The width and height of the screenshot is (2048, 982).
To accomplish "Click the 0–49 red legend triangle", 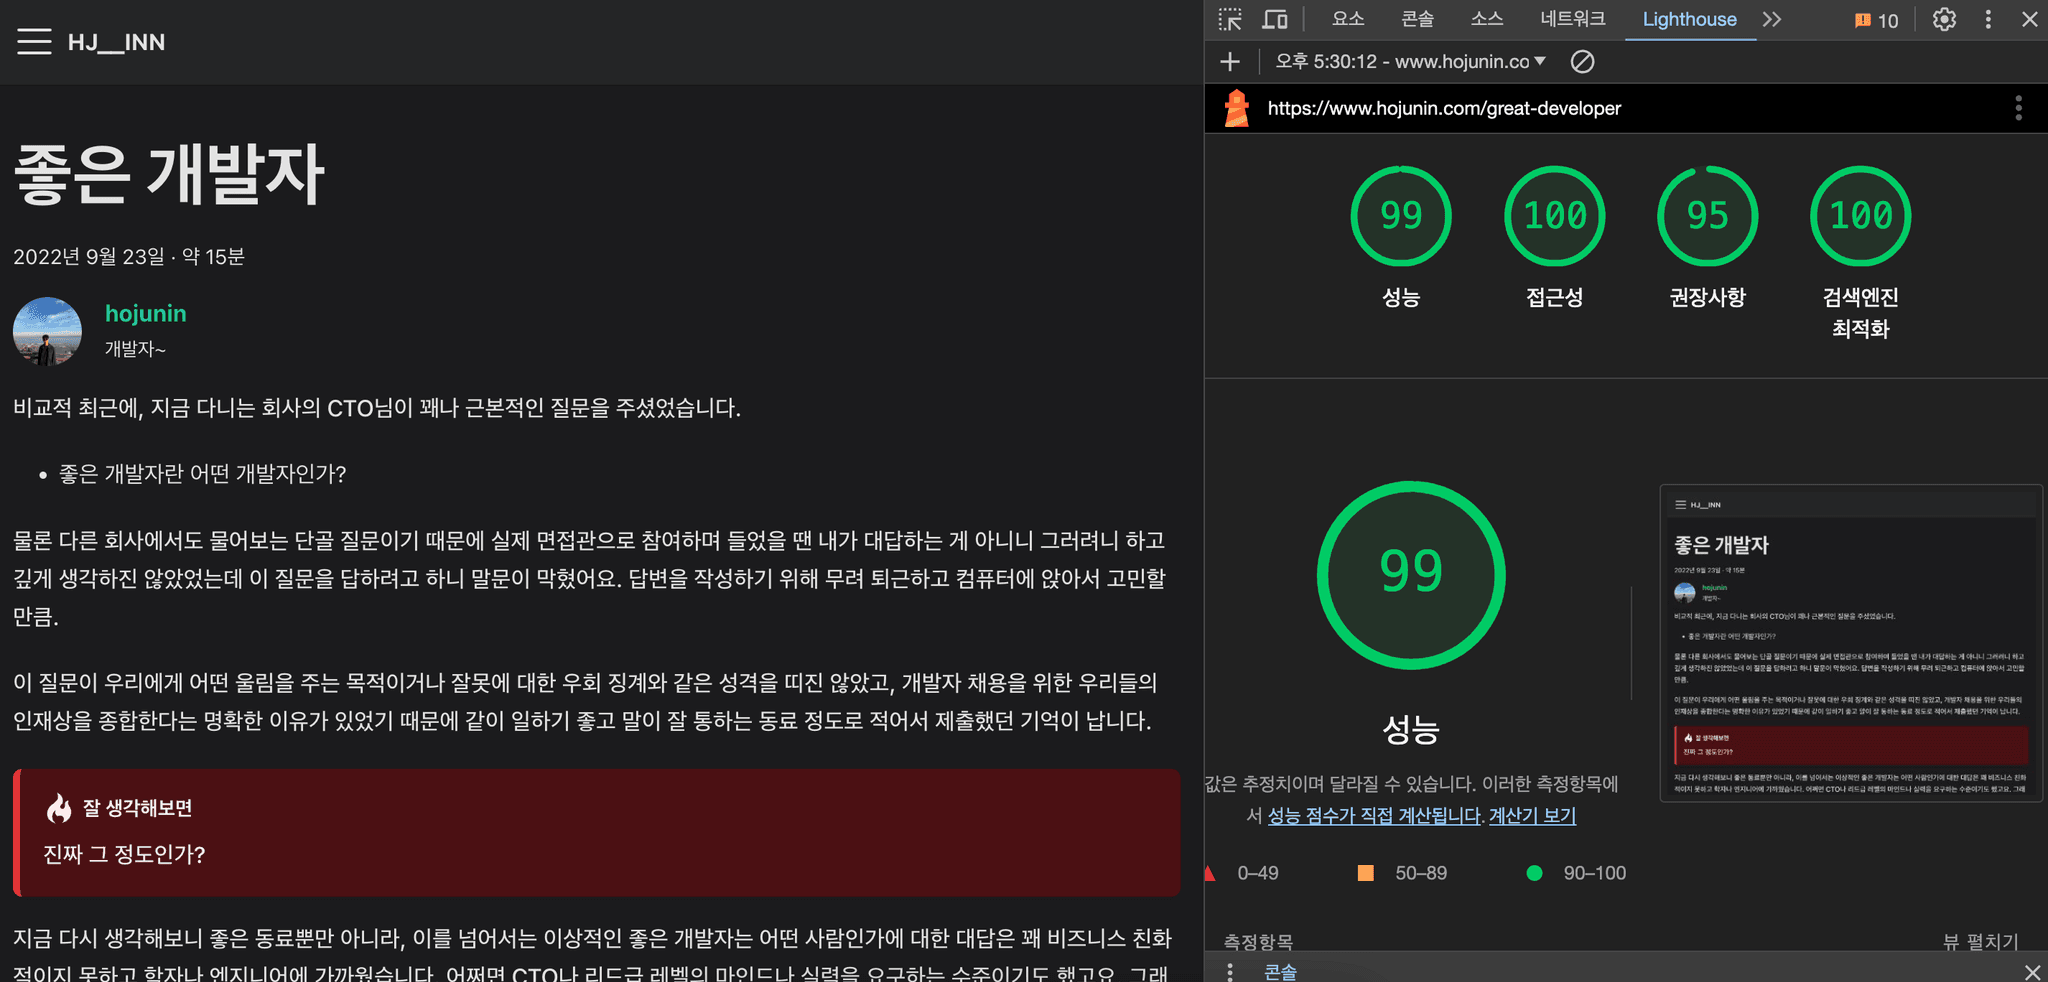I will point(1209,873).
